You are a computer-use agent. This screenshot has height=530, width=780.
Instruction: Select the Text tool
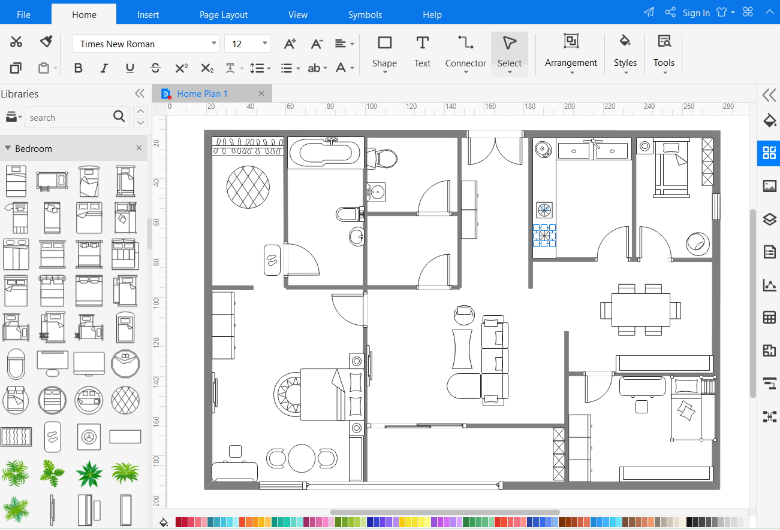pyautogui.click(x=422, y=53)
